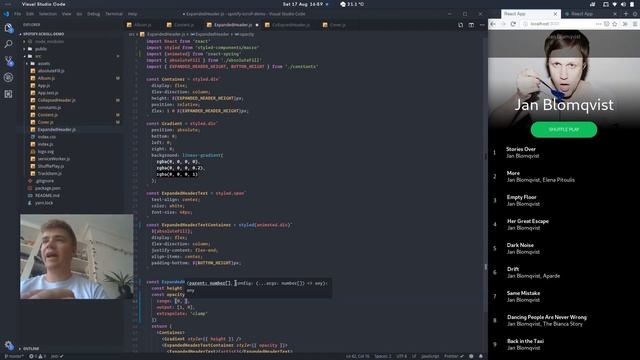Open the Terminal menu
This screenshot has height=360, width=640.
point(114,14)
